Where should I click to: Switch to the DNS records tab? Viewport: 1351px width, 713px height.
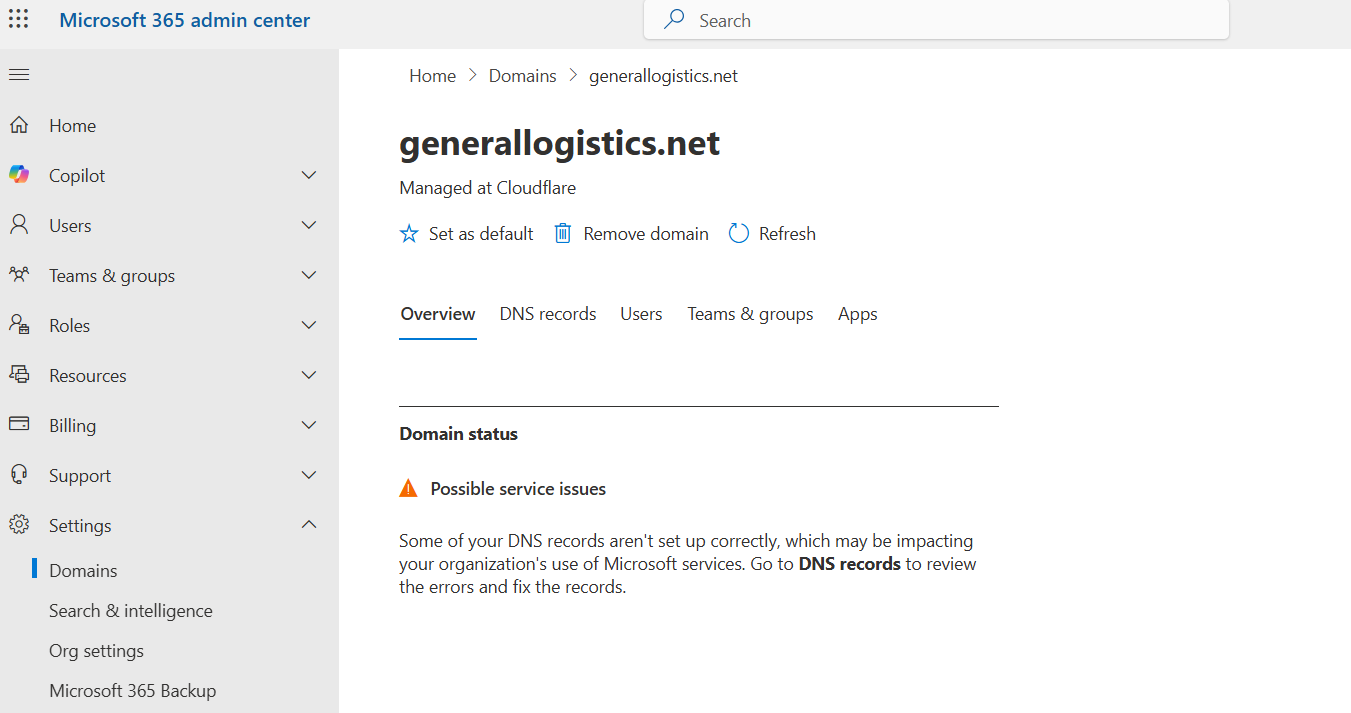548,314
